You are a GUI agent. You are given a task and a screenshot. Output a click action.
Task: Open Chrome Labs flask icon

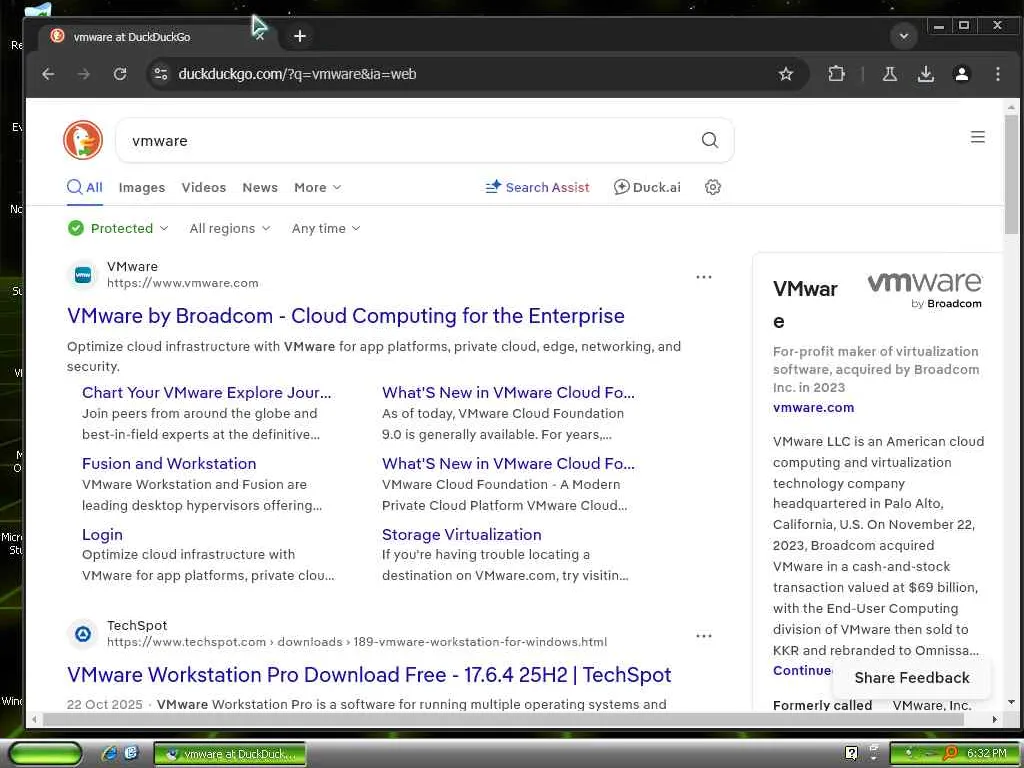click(889, 74)
